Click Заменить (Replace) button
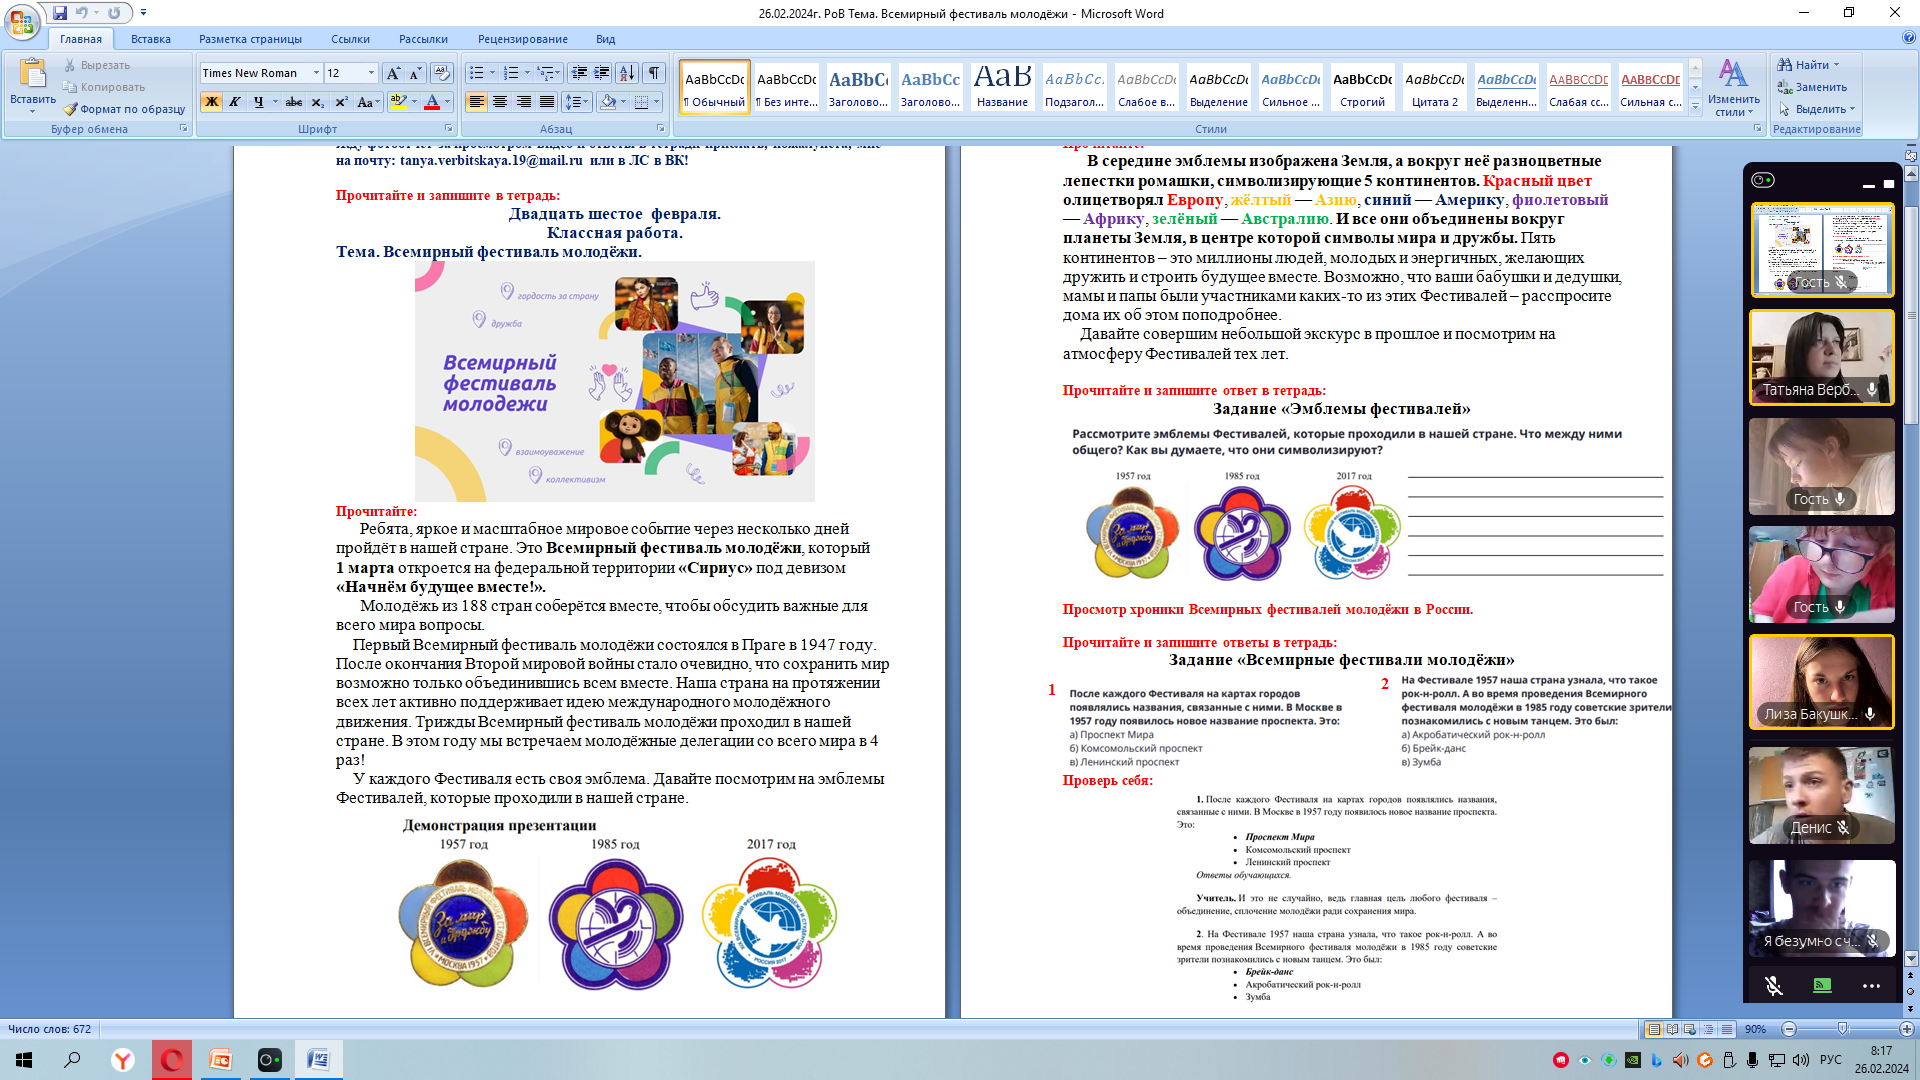The width and height of the screenshot is (1920, 1080). [1812, 87]
